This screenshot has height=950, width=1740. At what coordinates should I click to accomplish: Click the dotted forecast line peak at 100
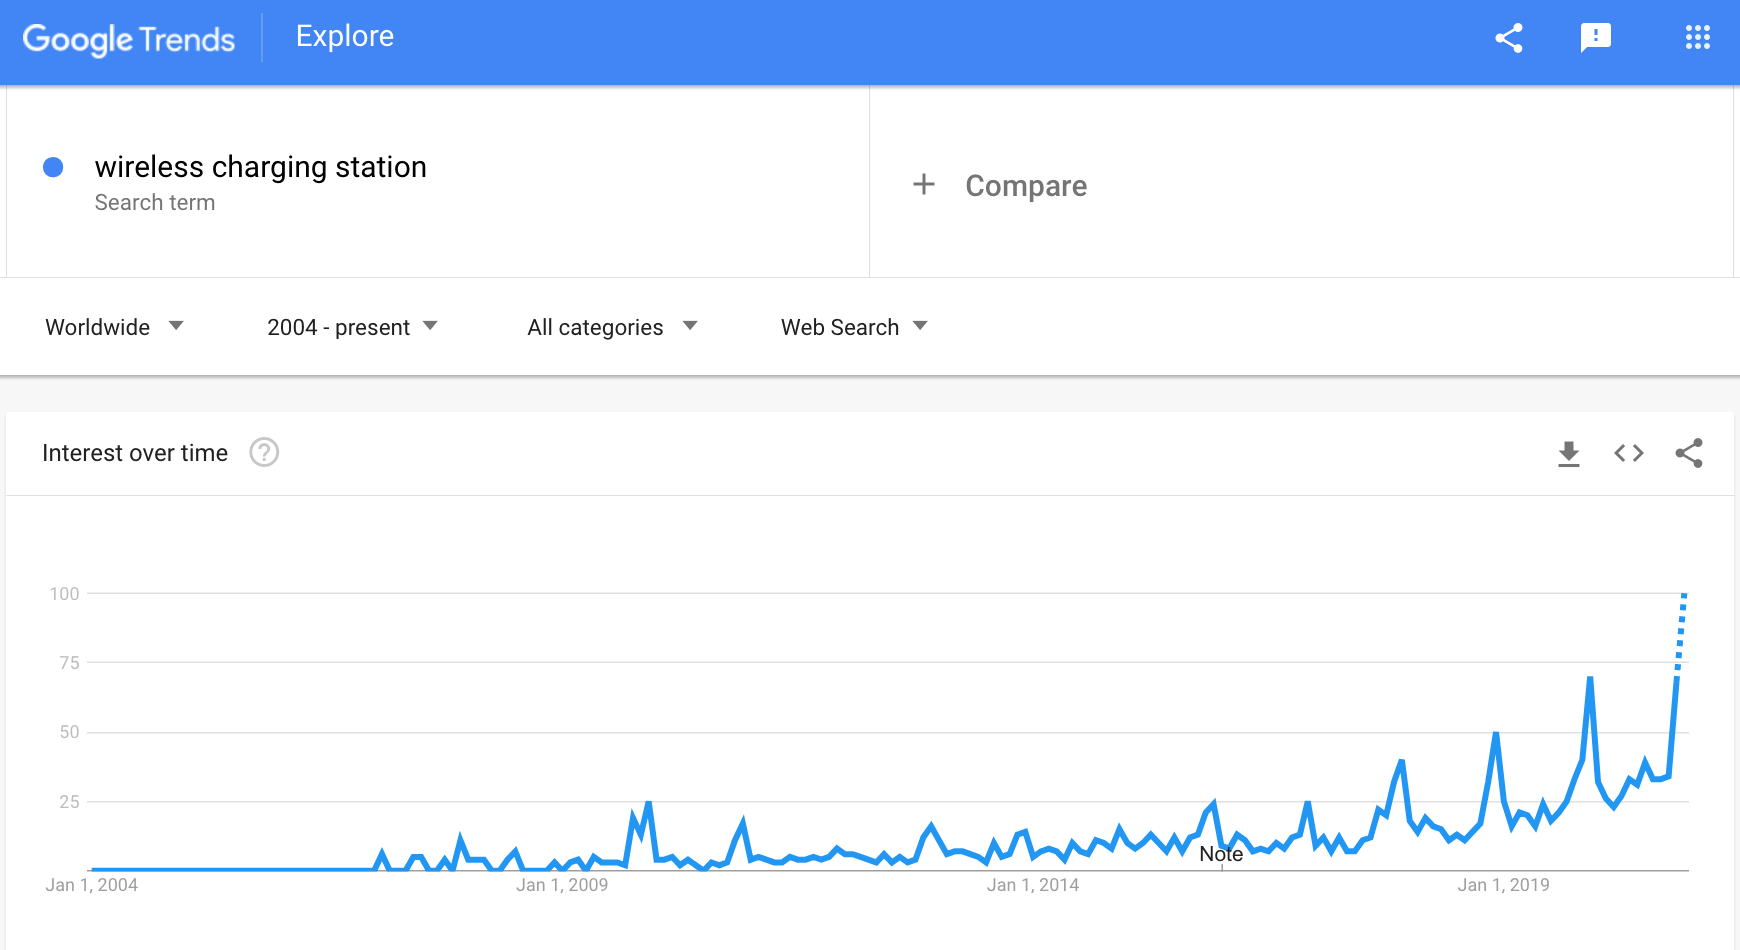click(x=1684, y=596)
